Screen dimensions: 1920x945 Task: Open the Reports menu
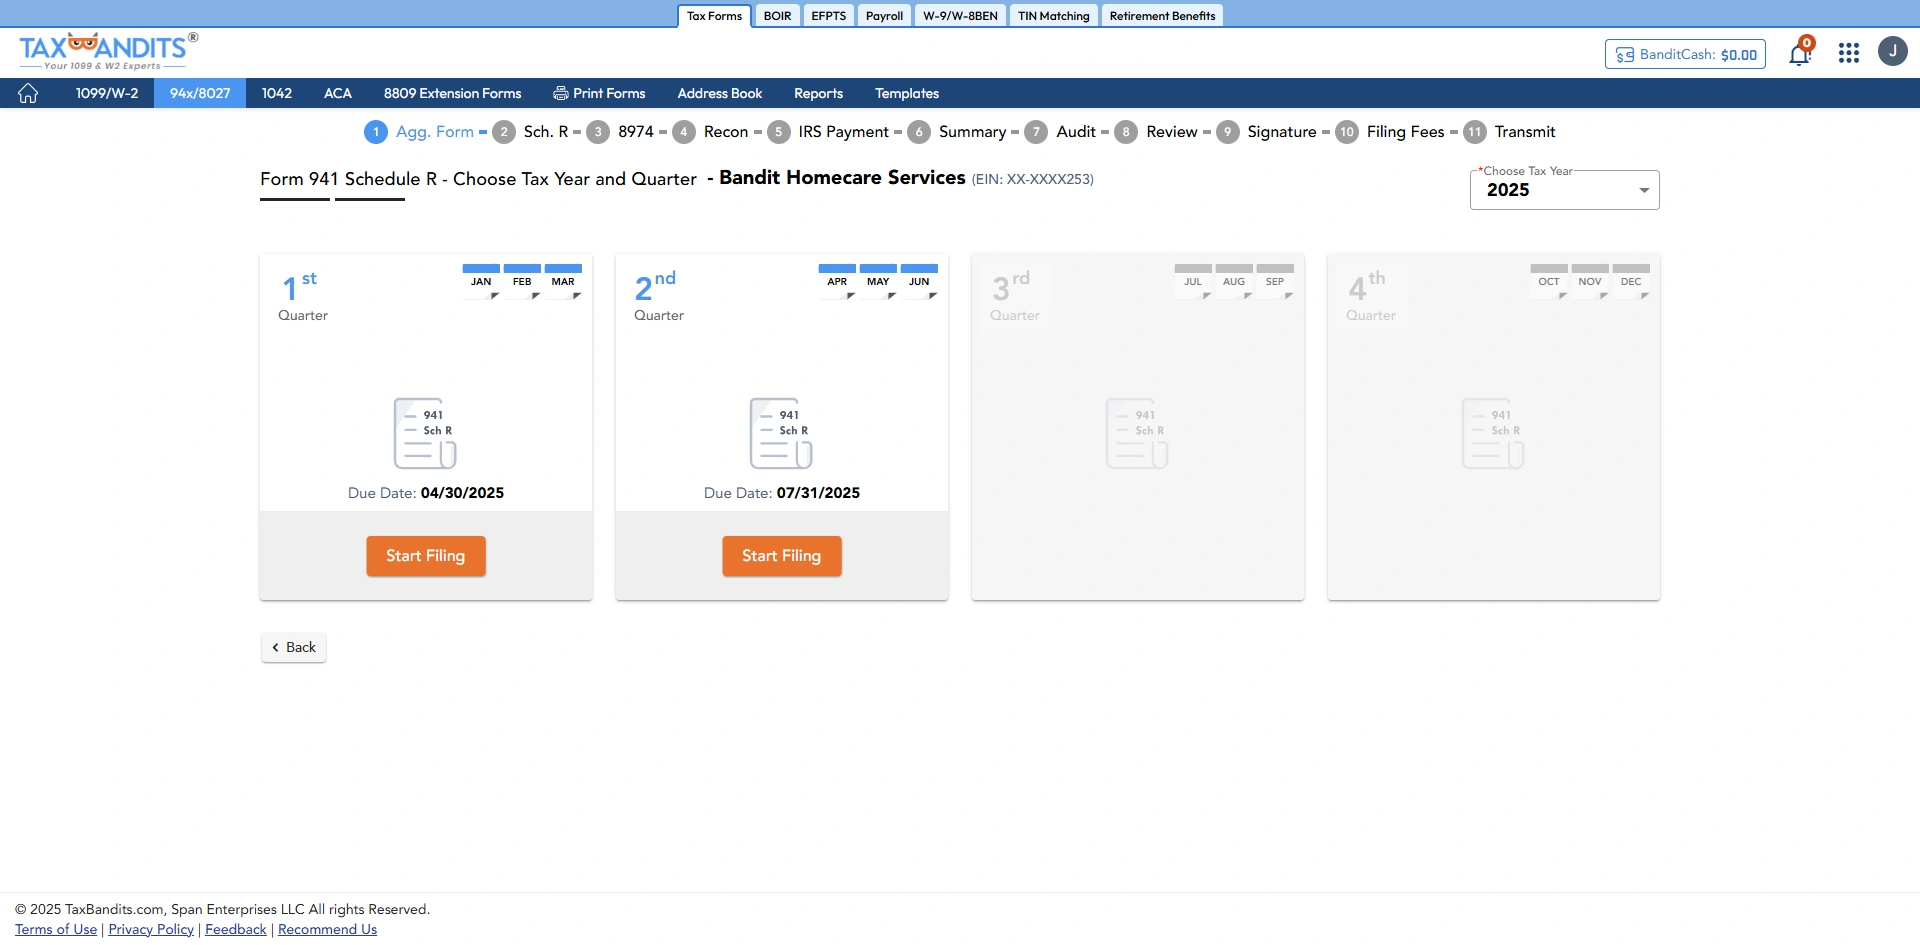tap(818, 93)
